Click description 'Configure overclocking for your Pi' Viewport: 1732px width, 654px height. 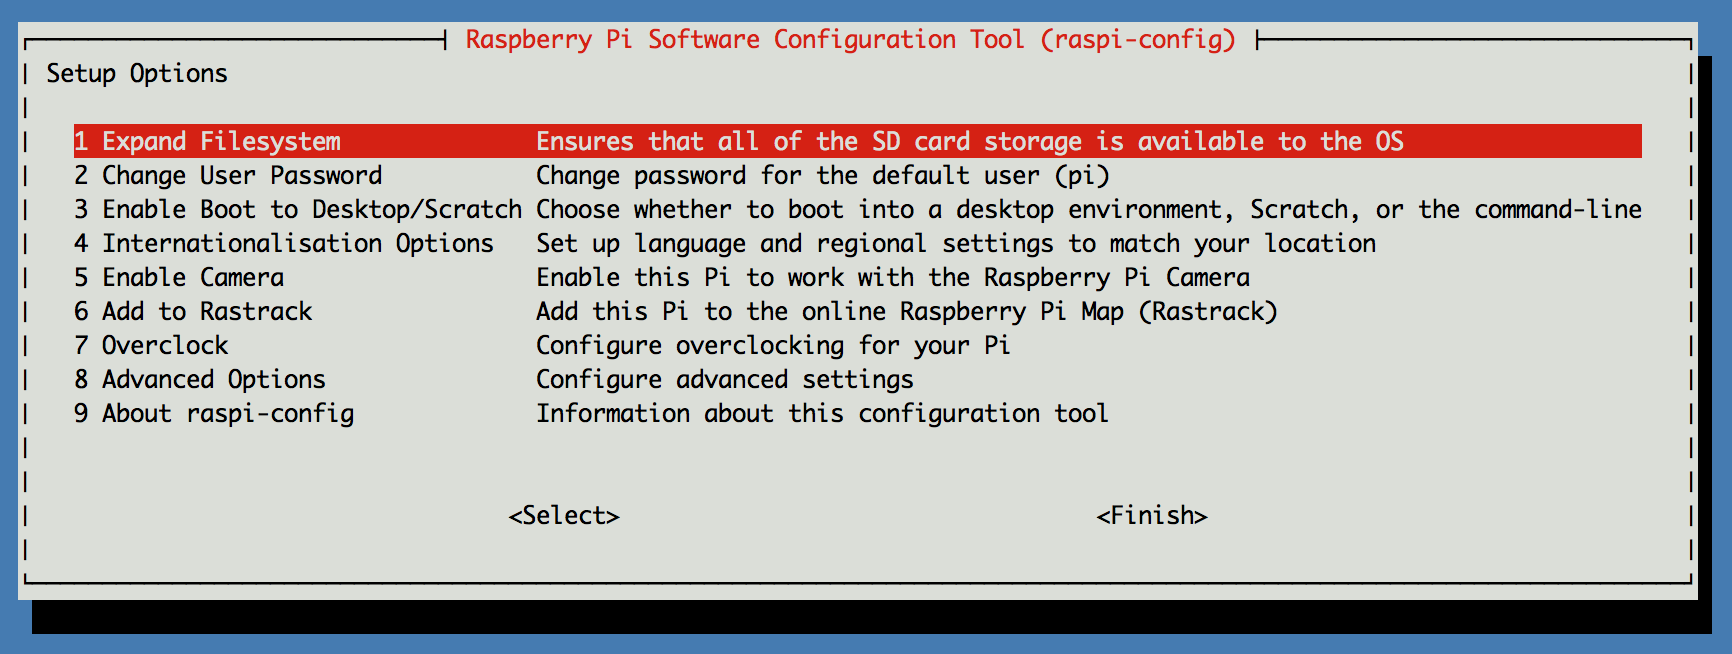(x=773, y=345)
